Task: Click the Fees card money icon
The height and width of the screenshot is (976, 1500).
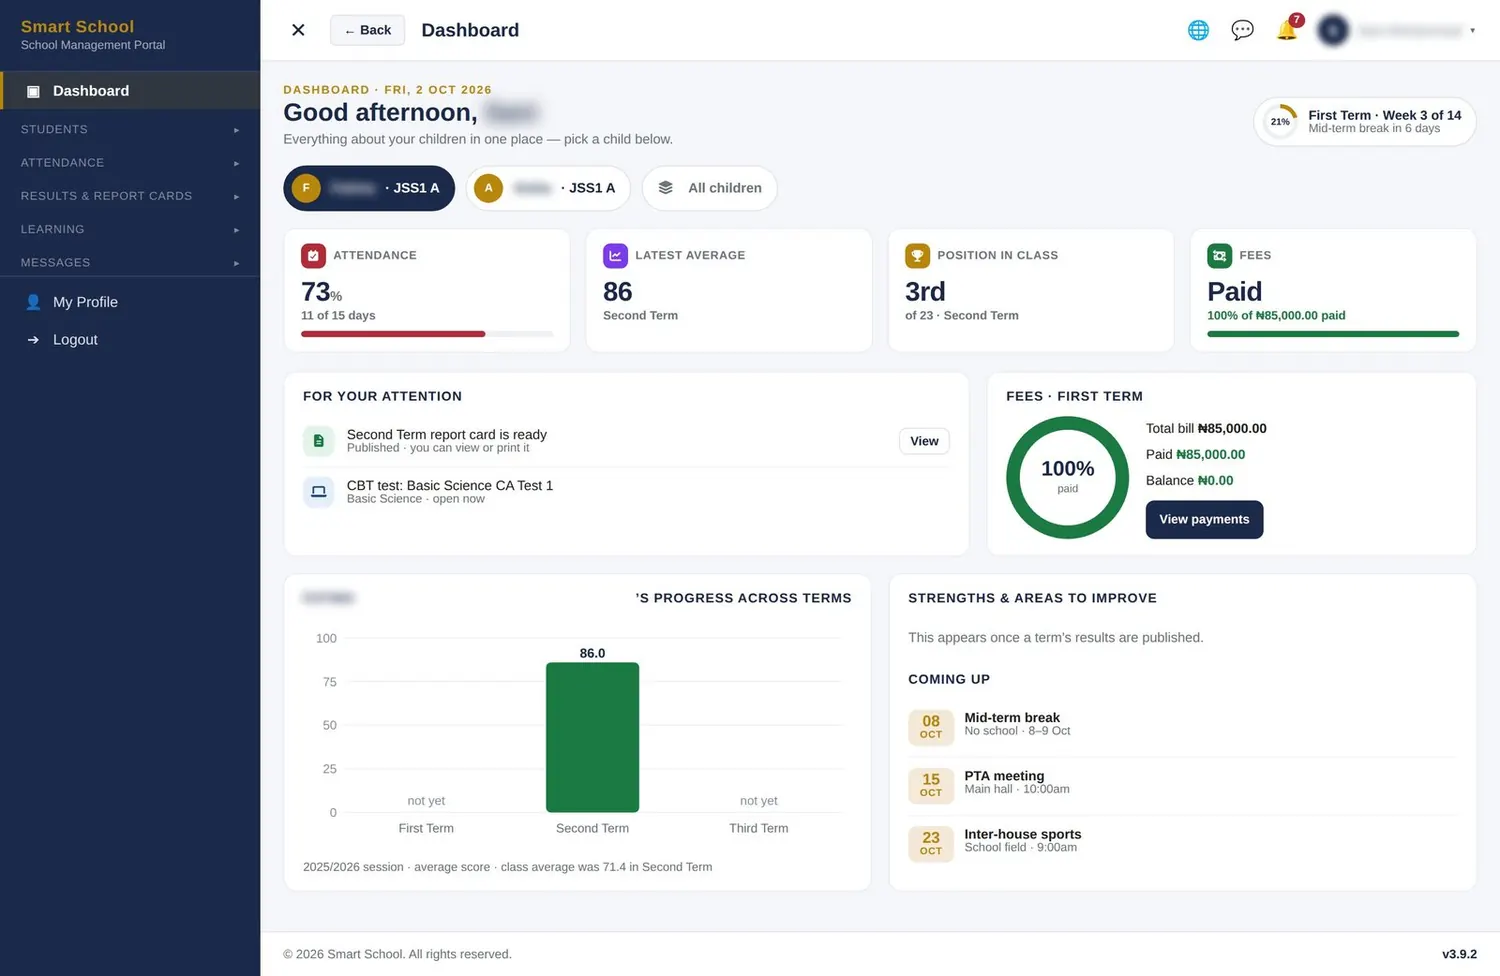Action: [1219, 255]
